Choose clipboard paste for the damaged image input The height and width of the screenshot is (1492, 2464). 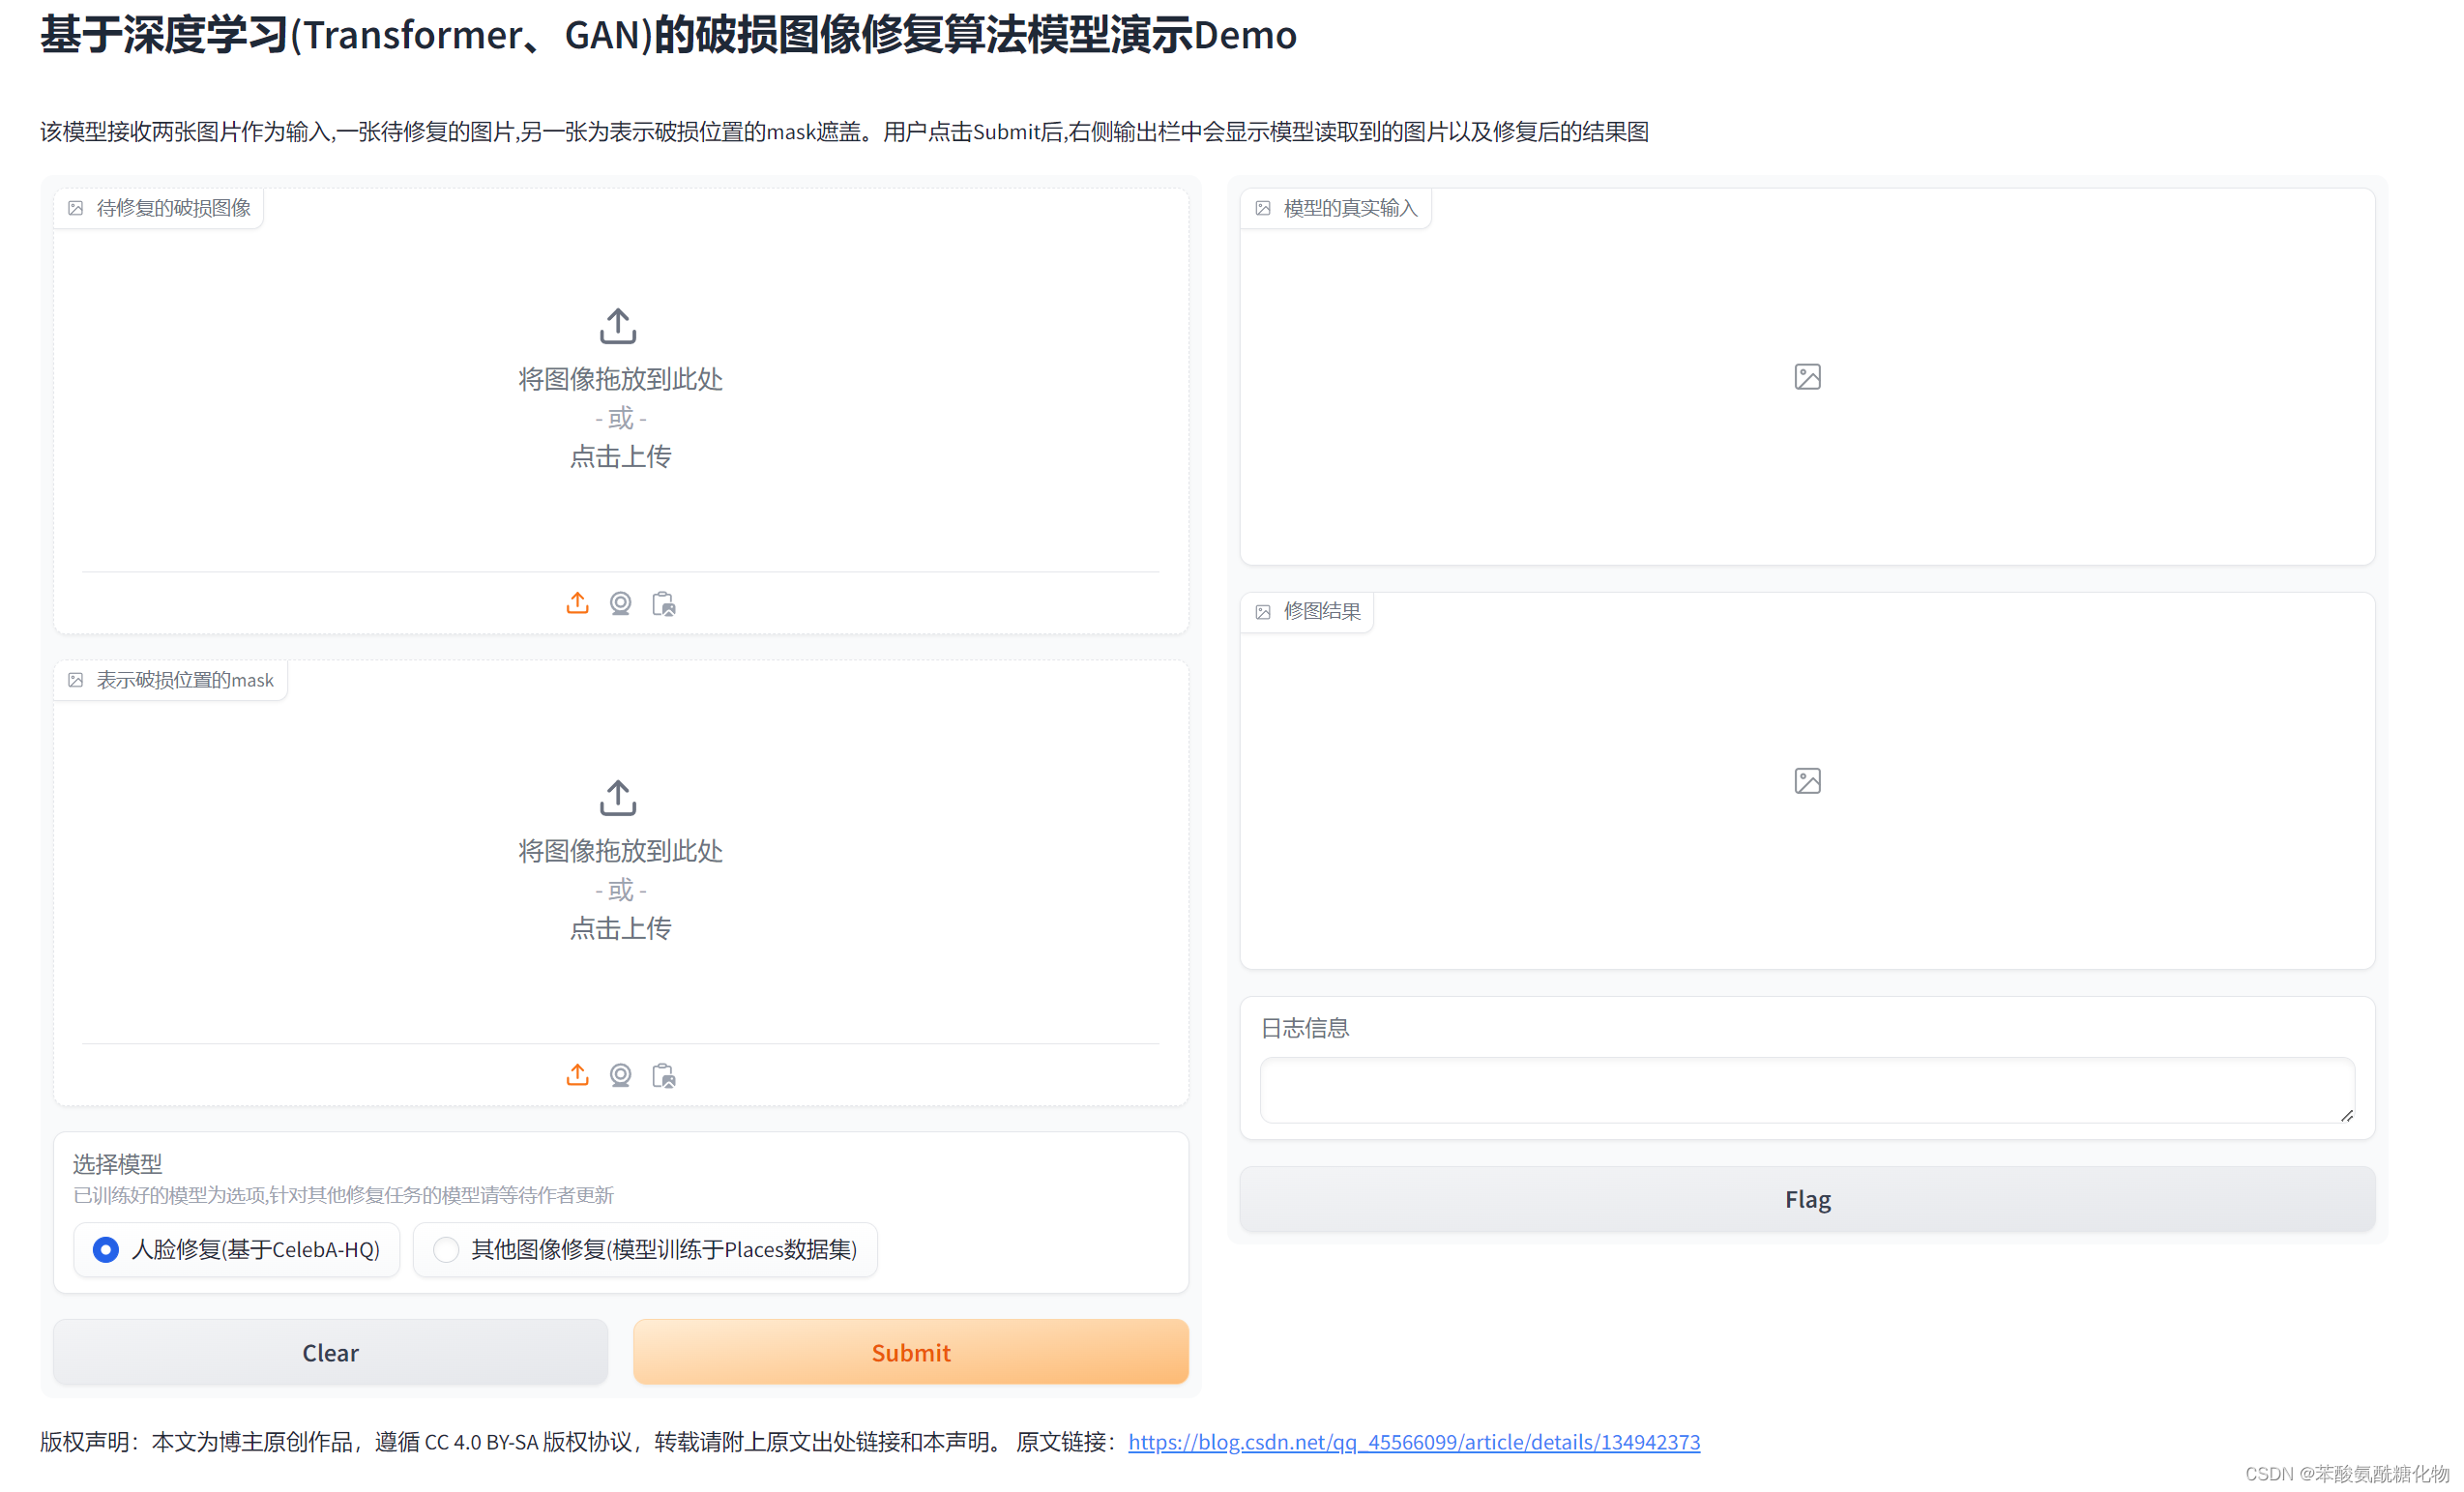663,604
